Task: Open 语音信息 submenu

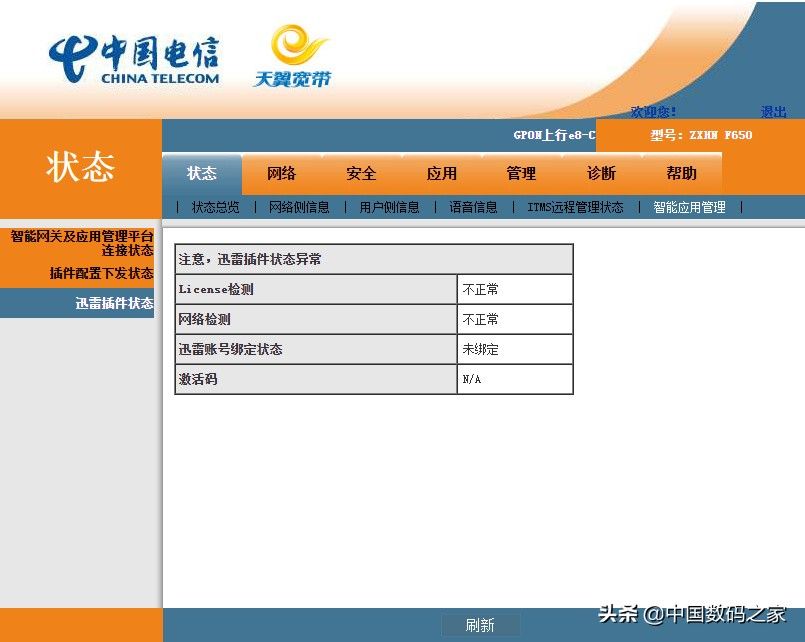Action: click(473, 207)
